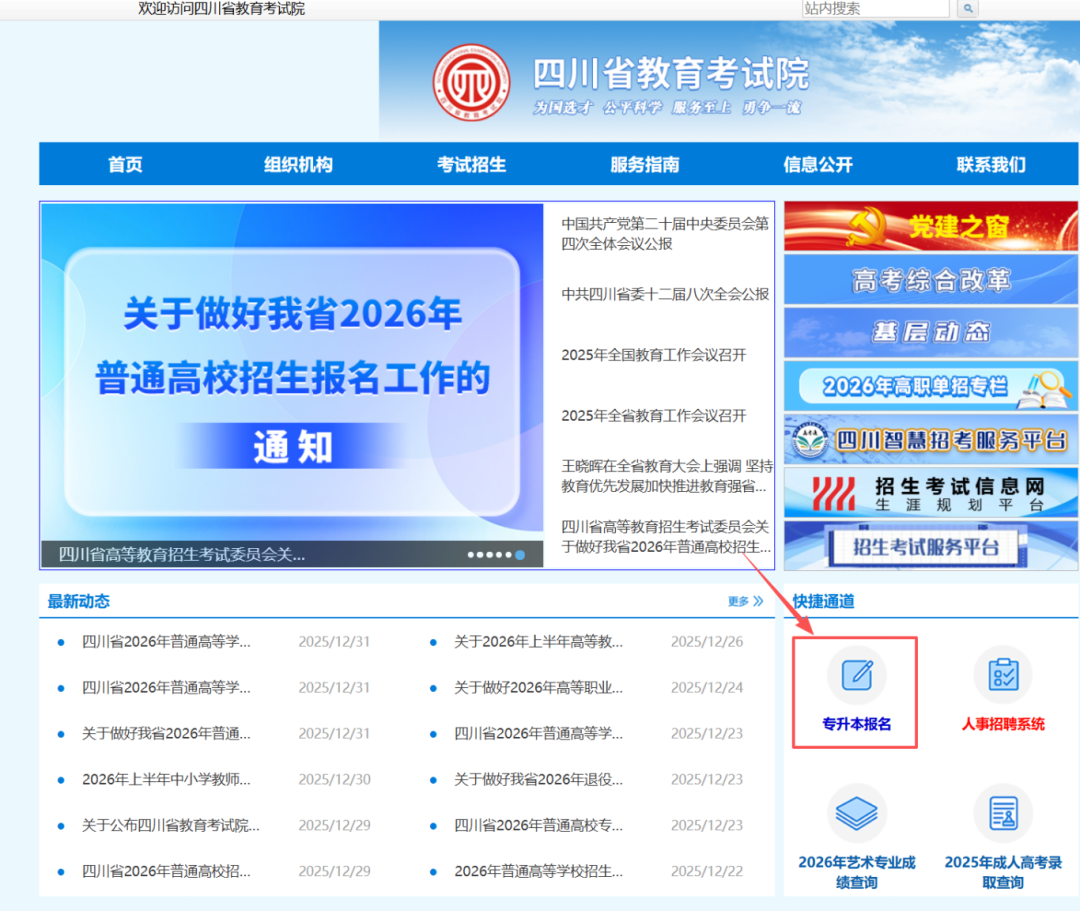Open the 党建之窗 banner
1080x911 pixels.
pos(931,227)
